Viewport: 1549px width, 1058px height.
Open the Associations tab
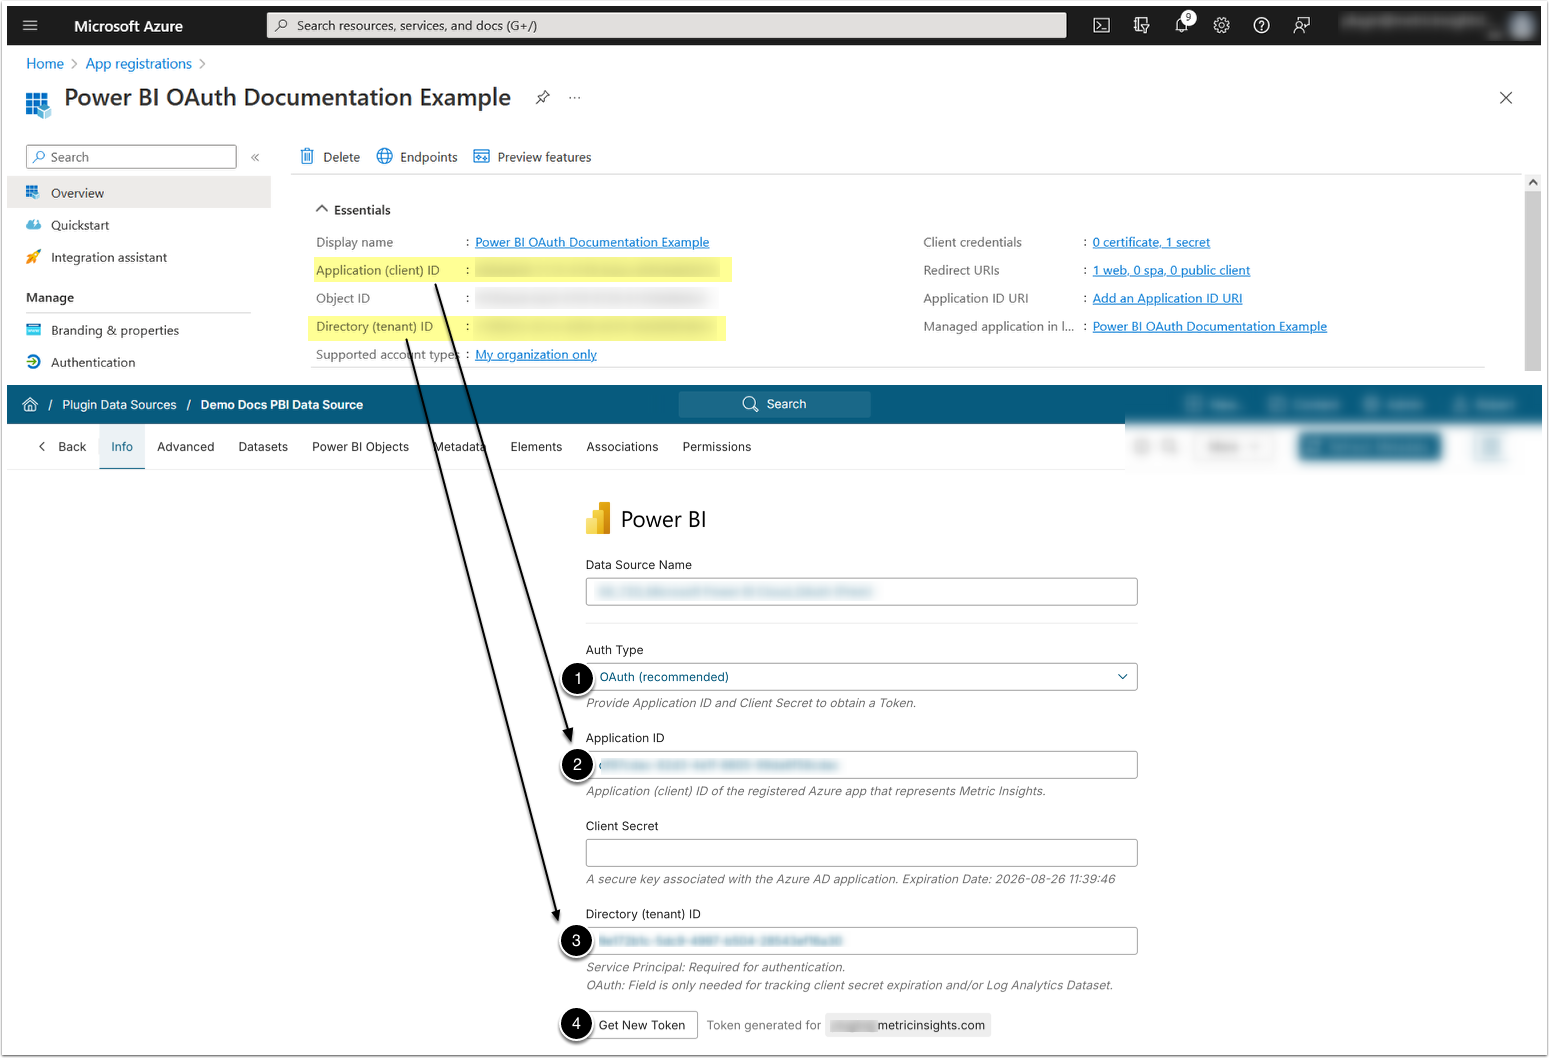tap(622, 447)
